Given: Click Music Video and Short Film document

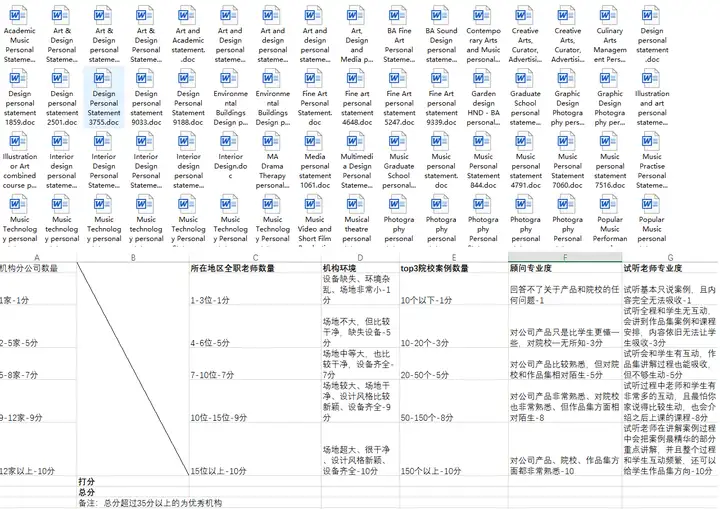Looking at the screenshot, I should (315, 220).
